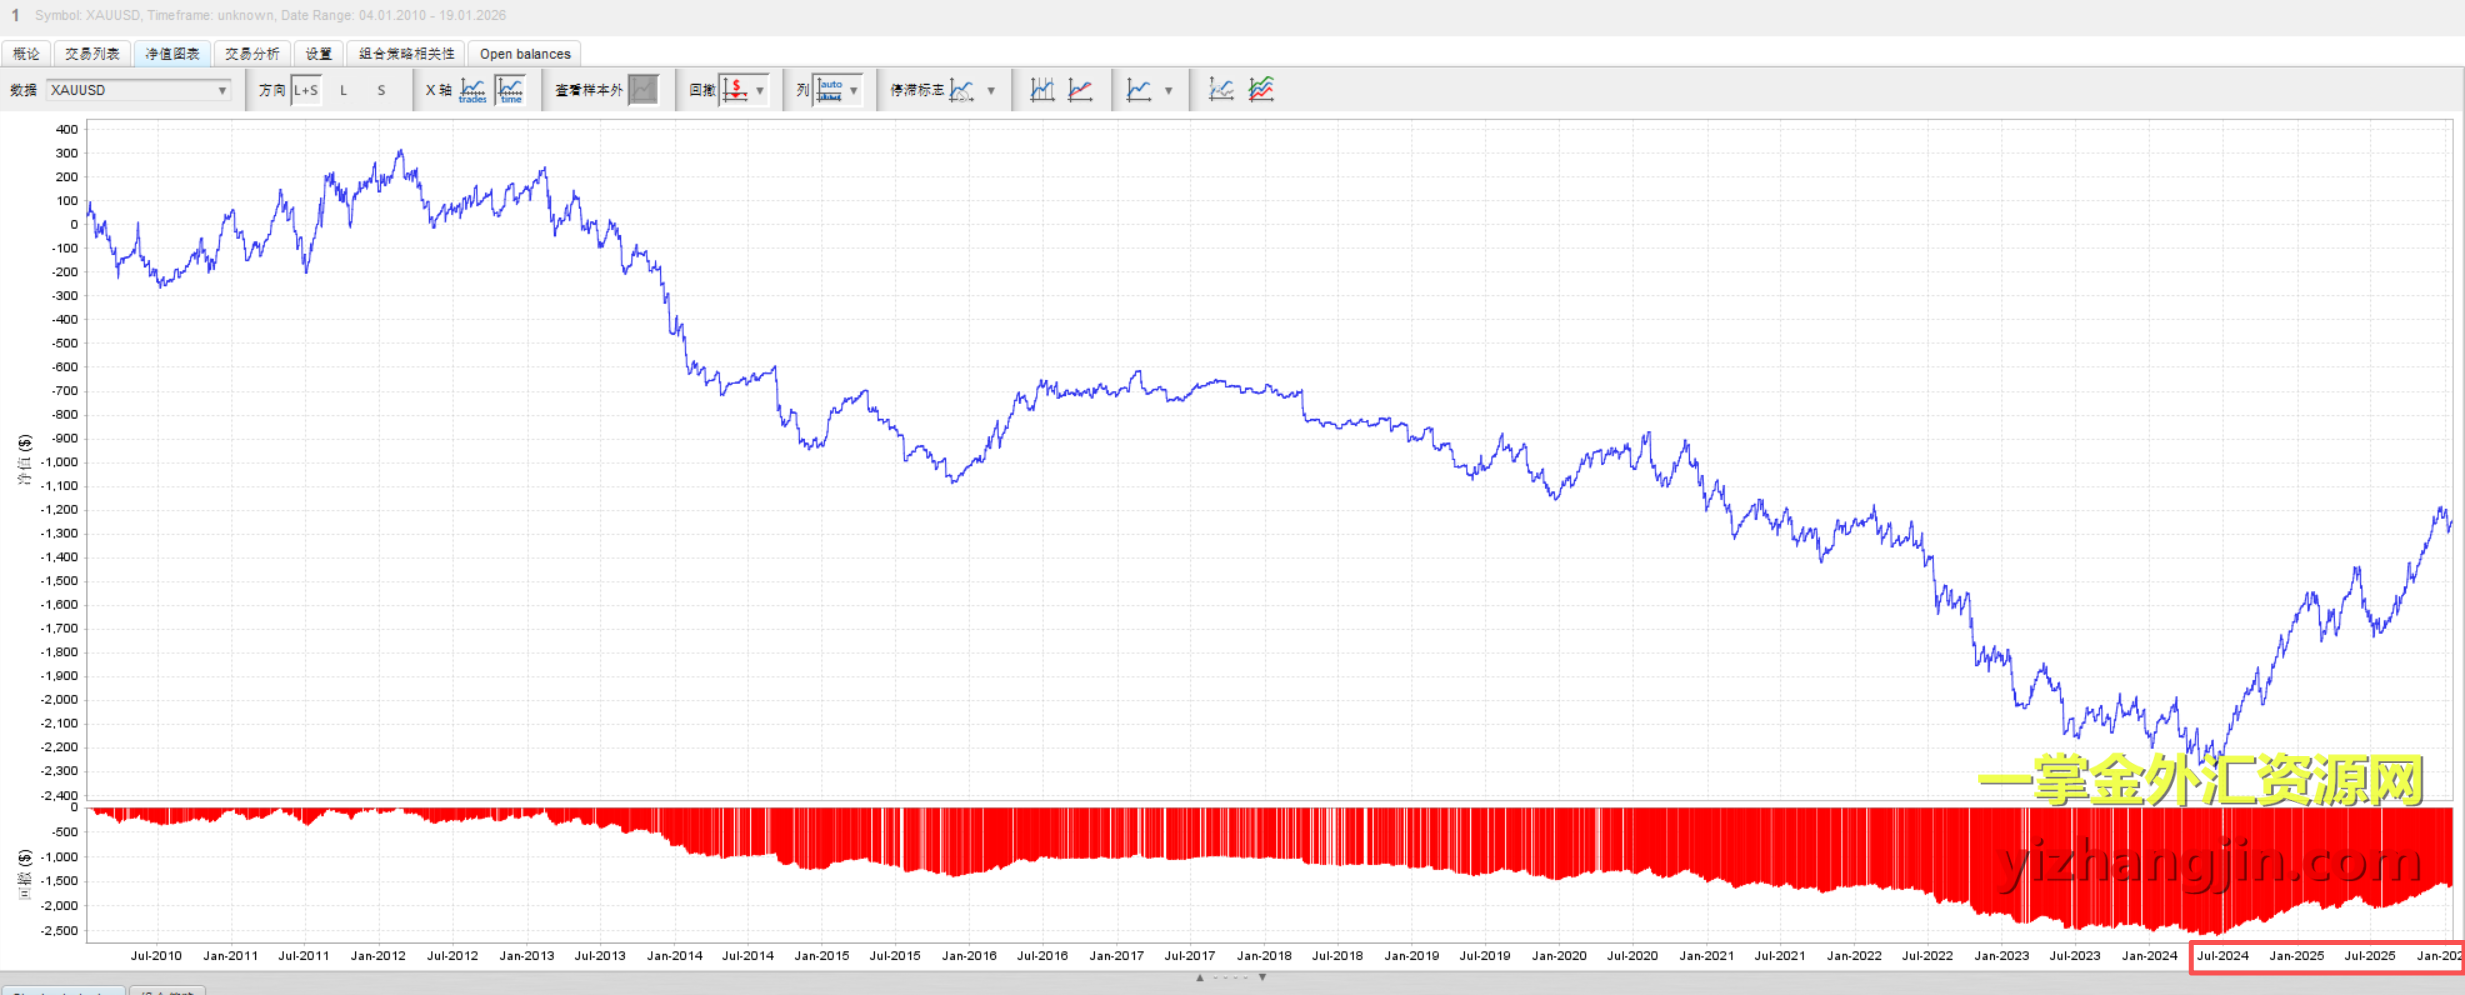Click the 回撤 drawdown dollar icon
Image resolution: width=2465 pixels, height=995 pixels.
coord(735,90)
